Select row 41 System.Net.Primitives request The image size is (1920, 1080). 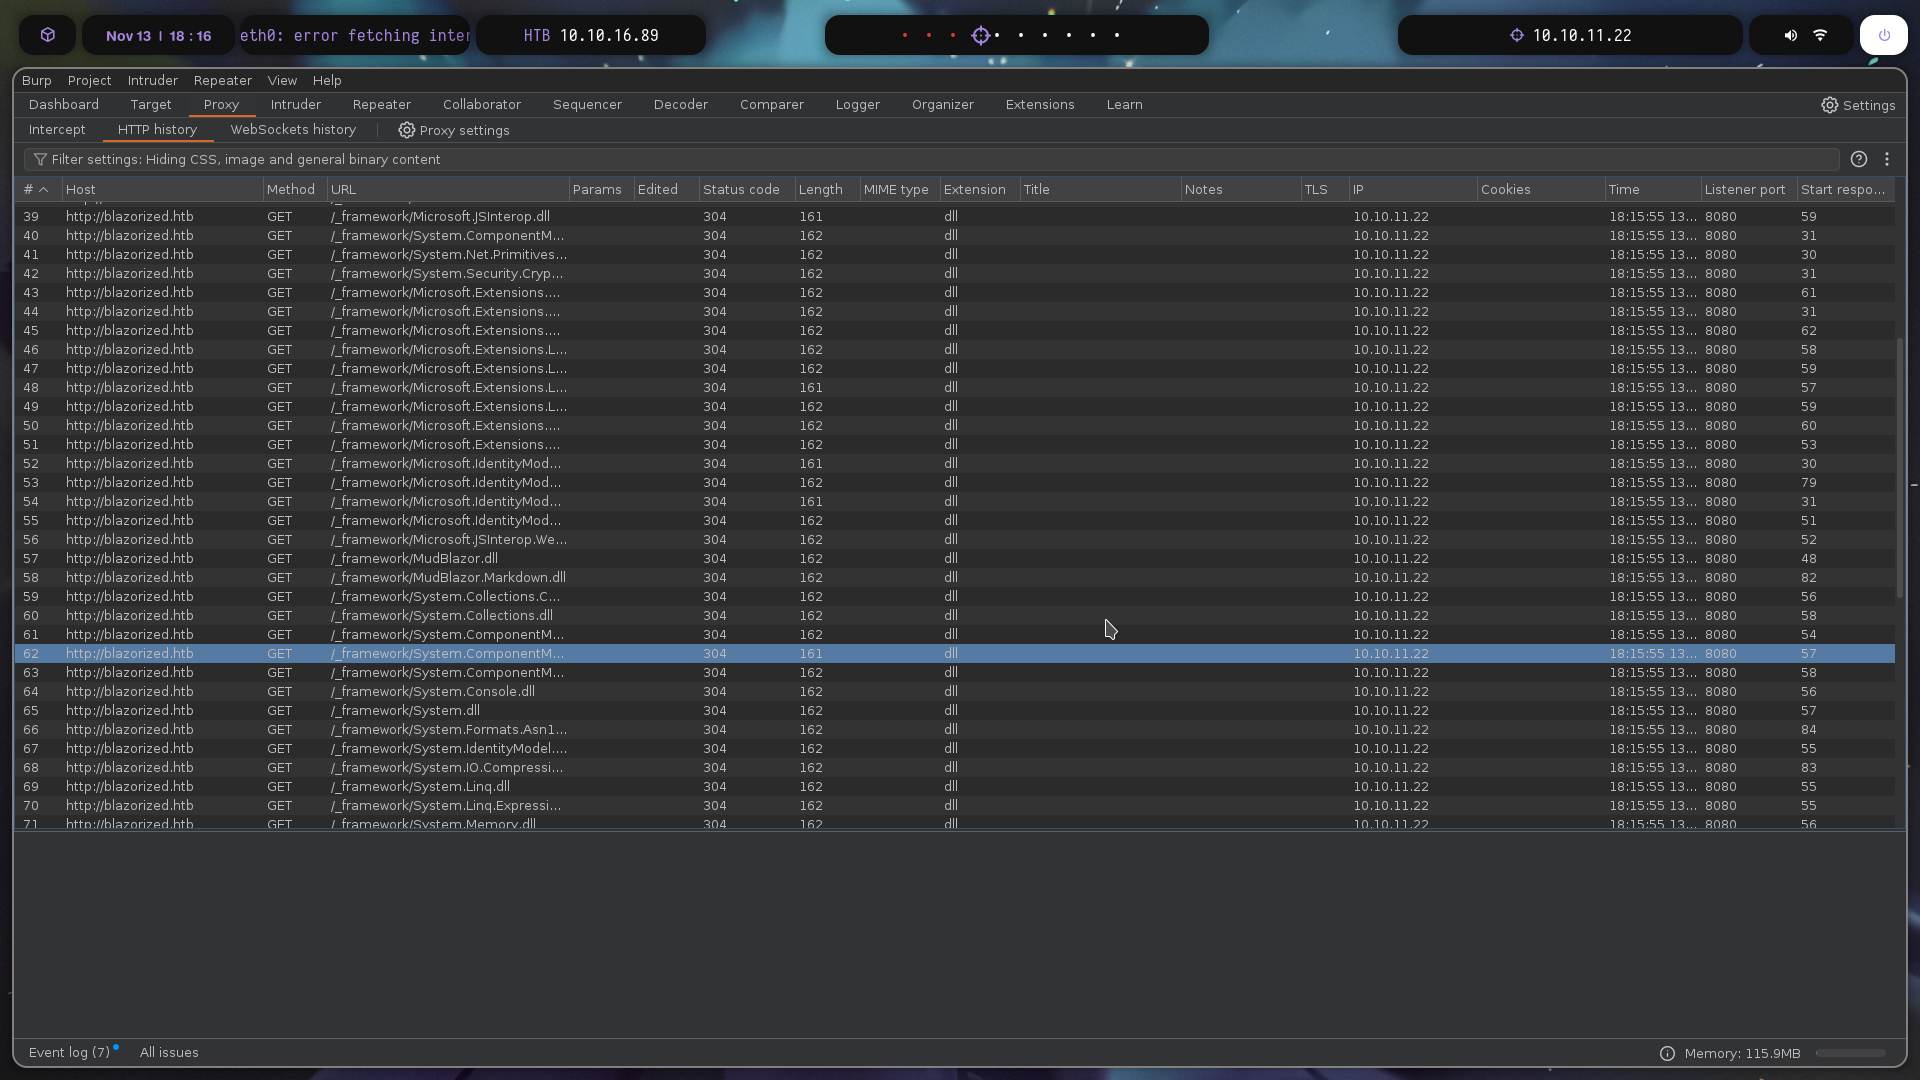tap(954, 254)
